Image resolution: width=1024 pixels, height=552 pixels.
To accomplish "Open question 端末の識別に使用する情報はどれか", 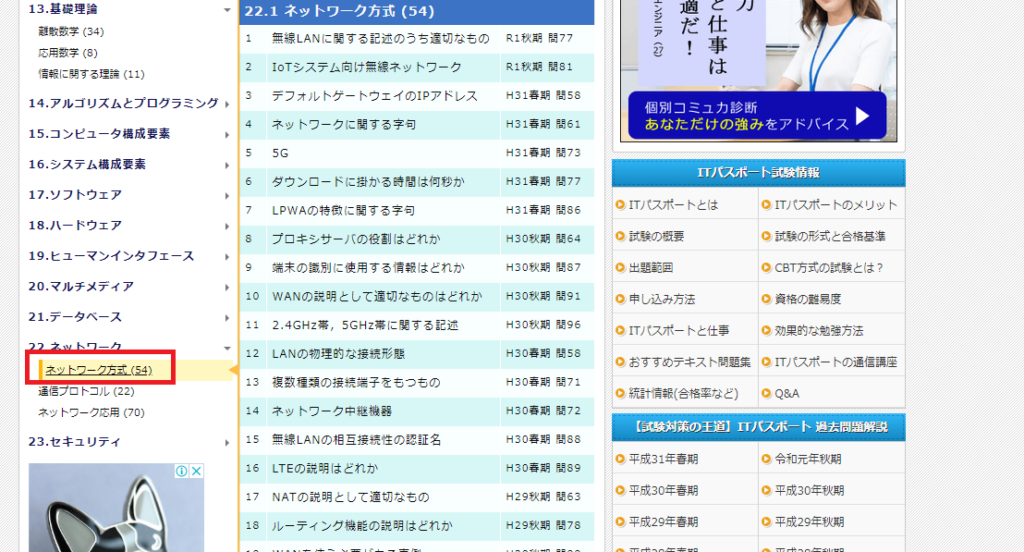I will (368, 268).
